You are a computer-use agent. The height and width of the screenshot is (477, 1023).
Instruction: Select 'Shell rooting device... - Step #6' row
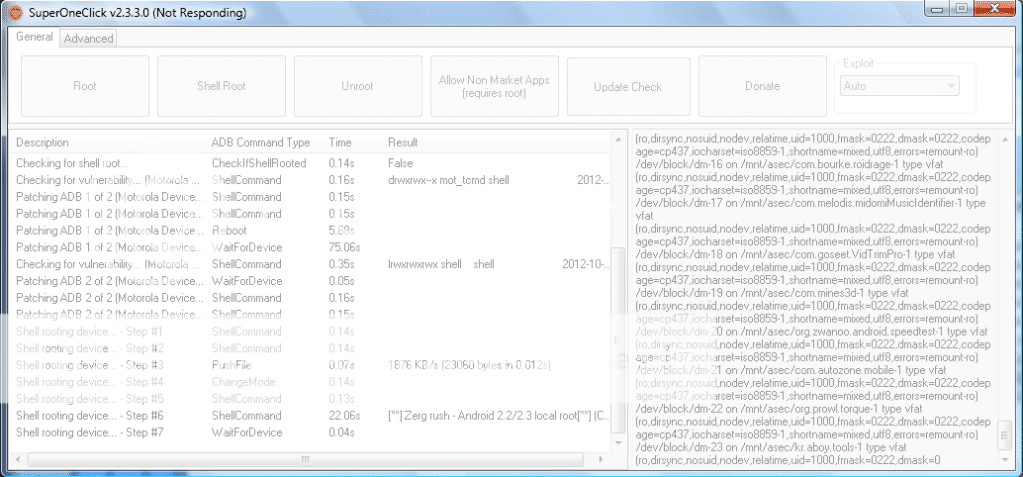tap(310, 416)
